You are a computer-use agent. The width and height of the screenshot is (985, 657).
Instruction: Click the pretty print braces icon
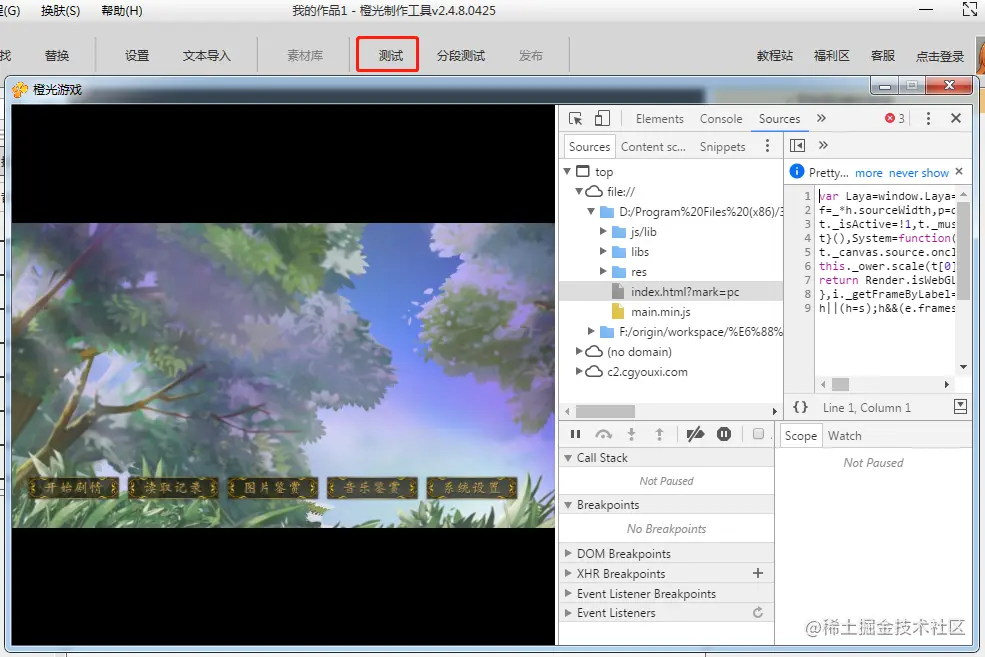(x=800, y=407)
